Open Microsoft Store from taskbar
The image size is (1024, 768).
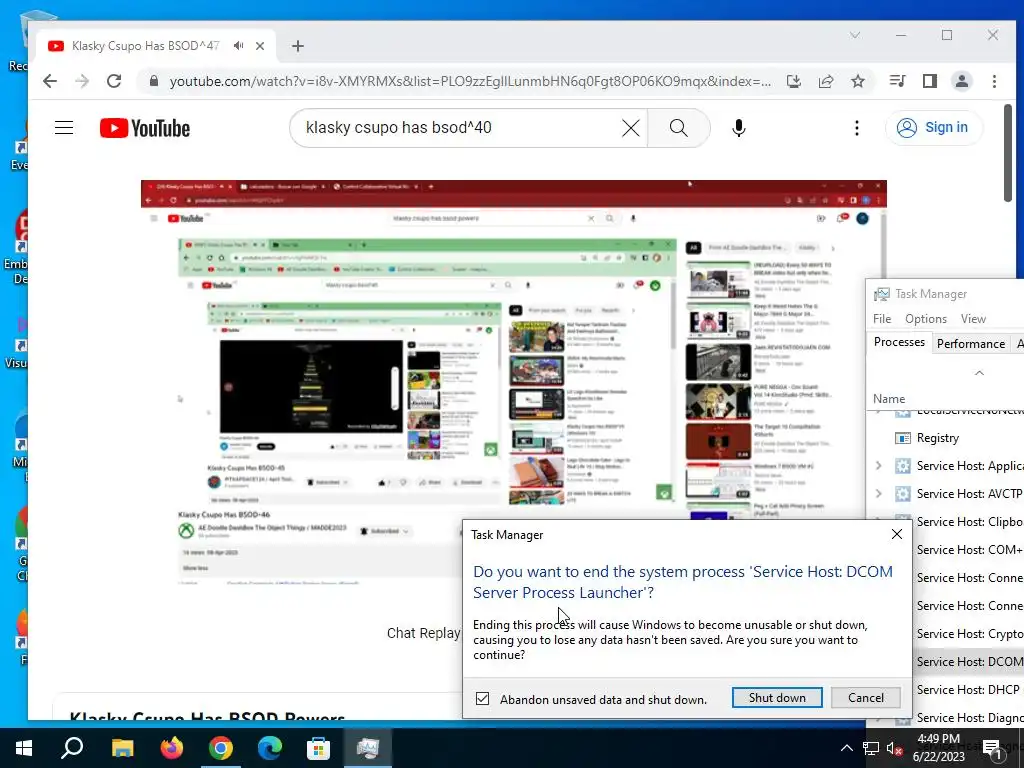[319, 748]
